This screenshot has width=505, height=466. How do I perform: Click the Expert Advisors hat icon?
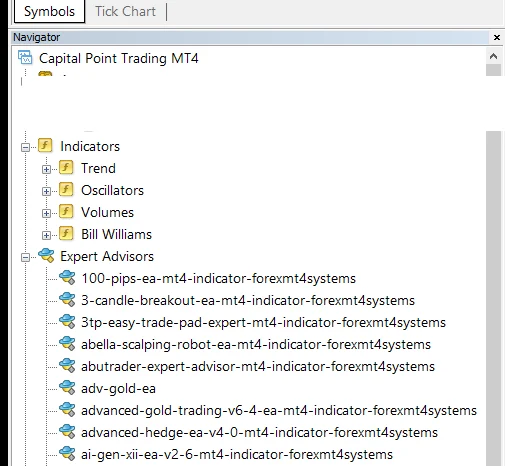[x=46, y=256]
